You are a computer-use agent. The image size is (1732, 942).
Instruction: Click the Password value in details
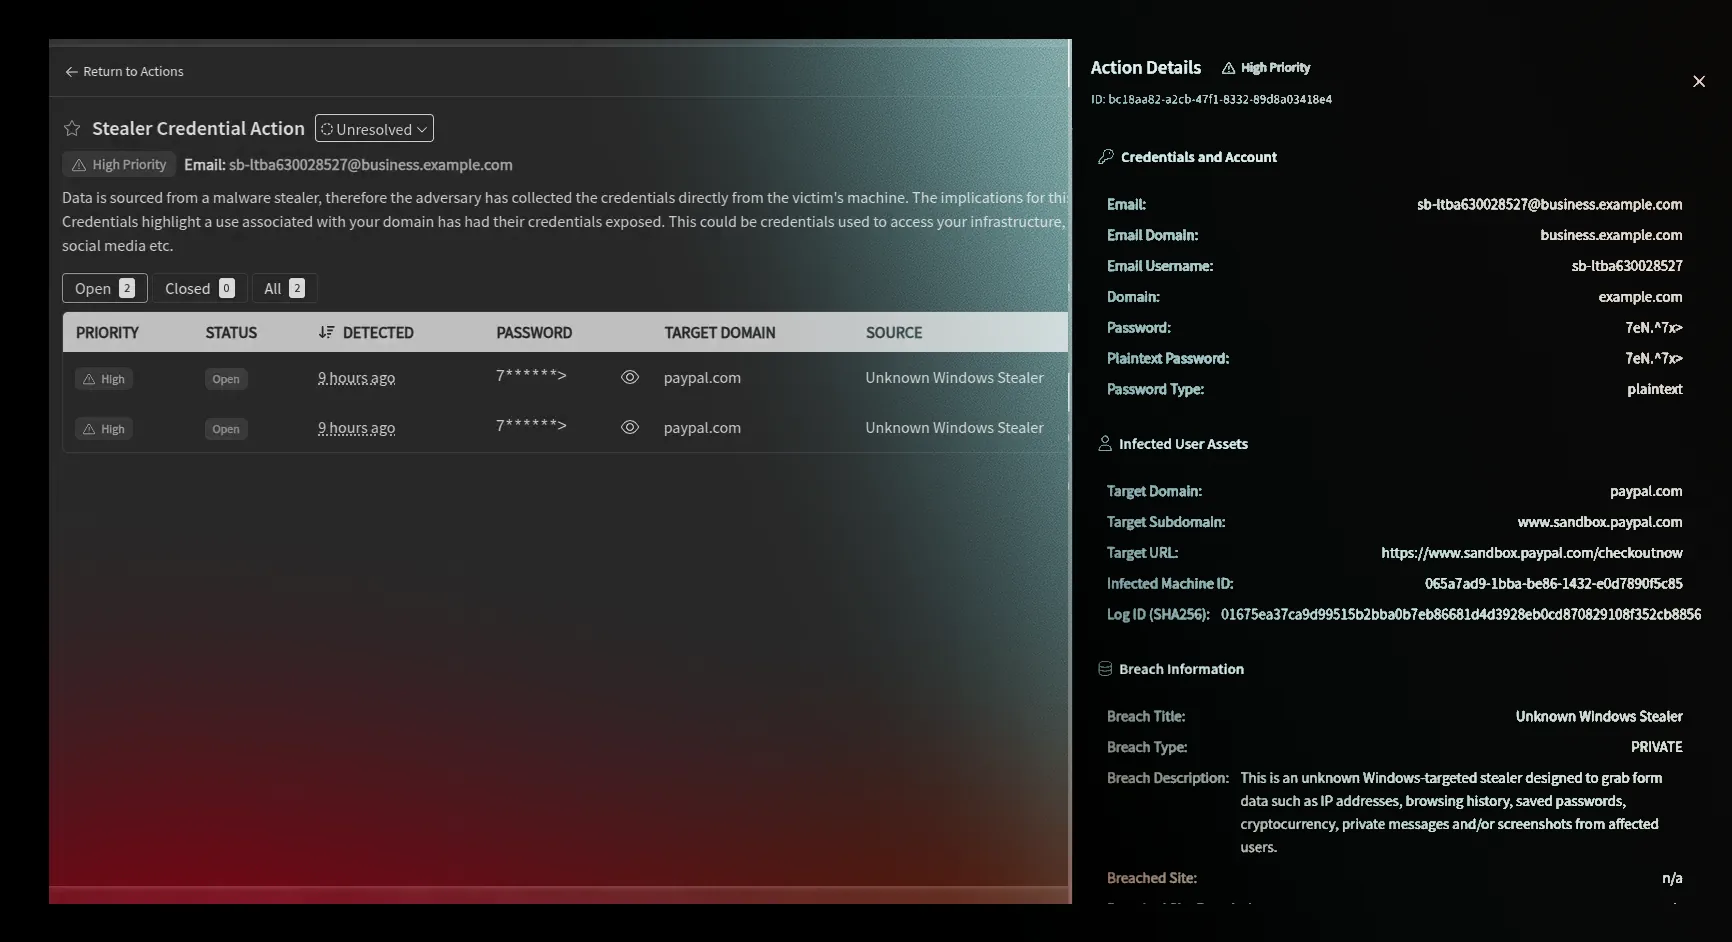[1654, 328]
